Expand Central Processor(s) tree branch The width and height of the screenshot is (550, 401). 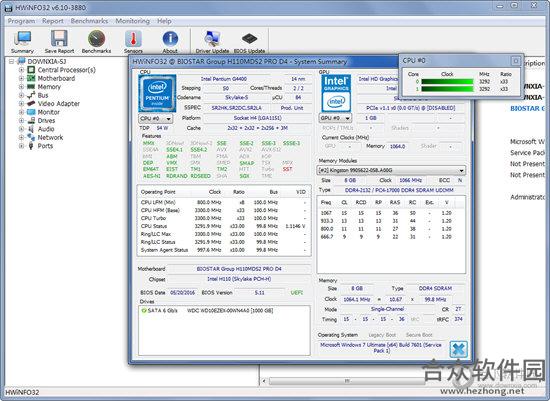click(x=21, y=70)
